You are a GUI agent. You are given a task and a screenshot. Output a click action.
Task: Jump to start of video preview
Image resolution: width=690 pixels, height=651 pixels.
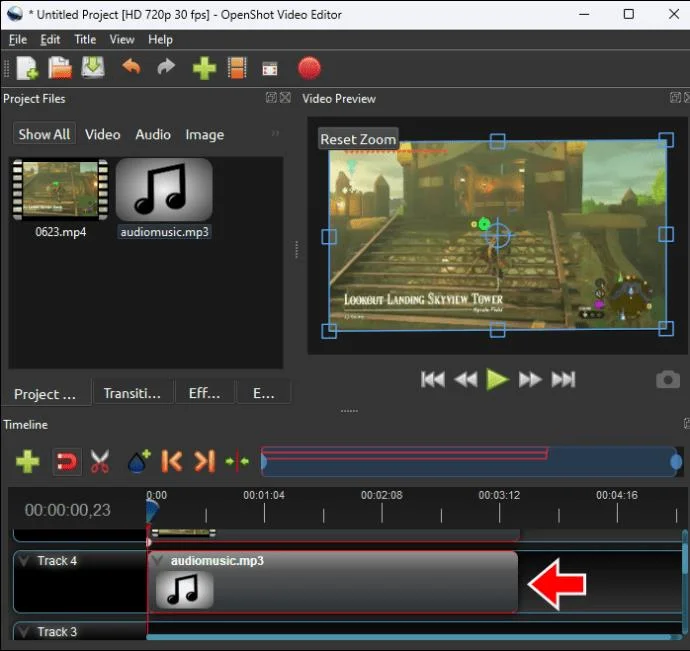[x=433, y=379]
